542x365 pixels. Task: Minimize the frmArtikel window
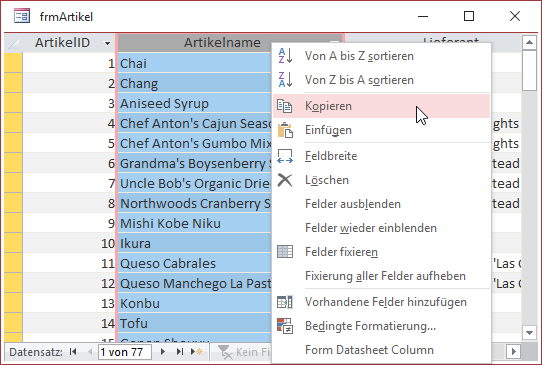[423, 16]
